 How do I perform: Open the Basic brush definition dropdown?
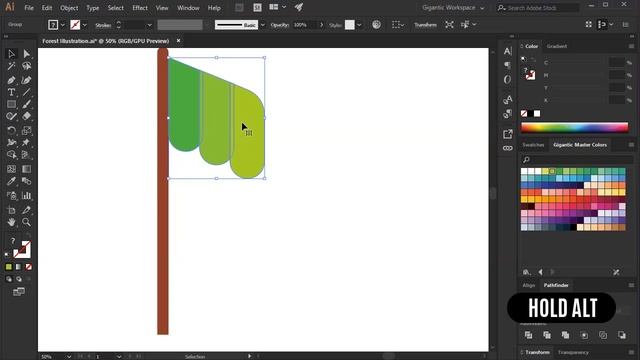(x=262, y=25)
